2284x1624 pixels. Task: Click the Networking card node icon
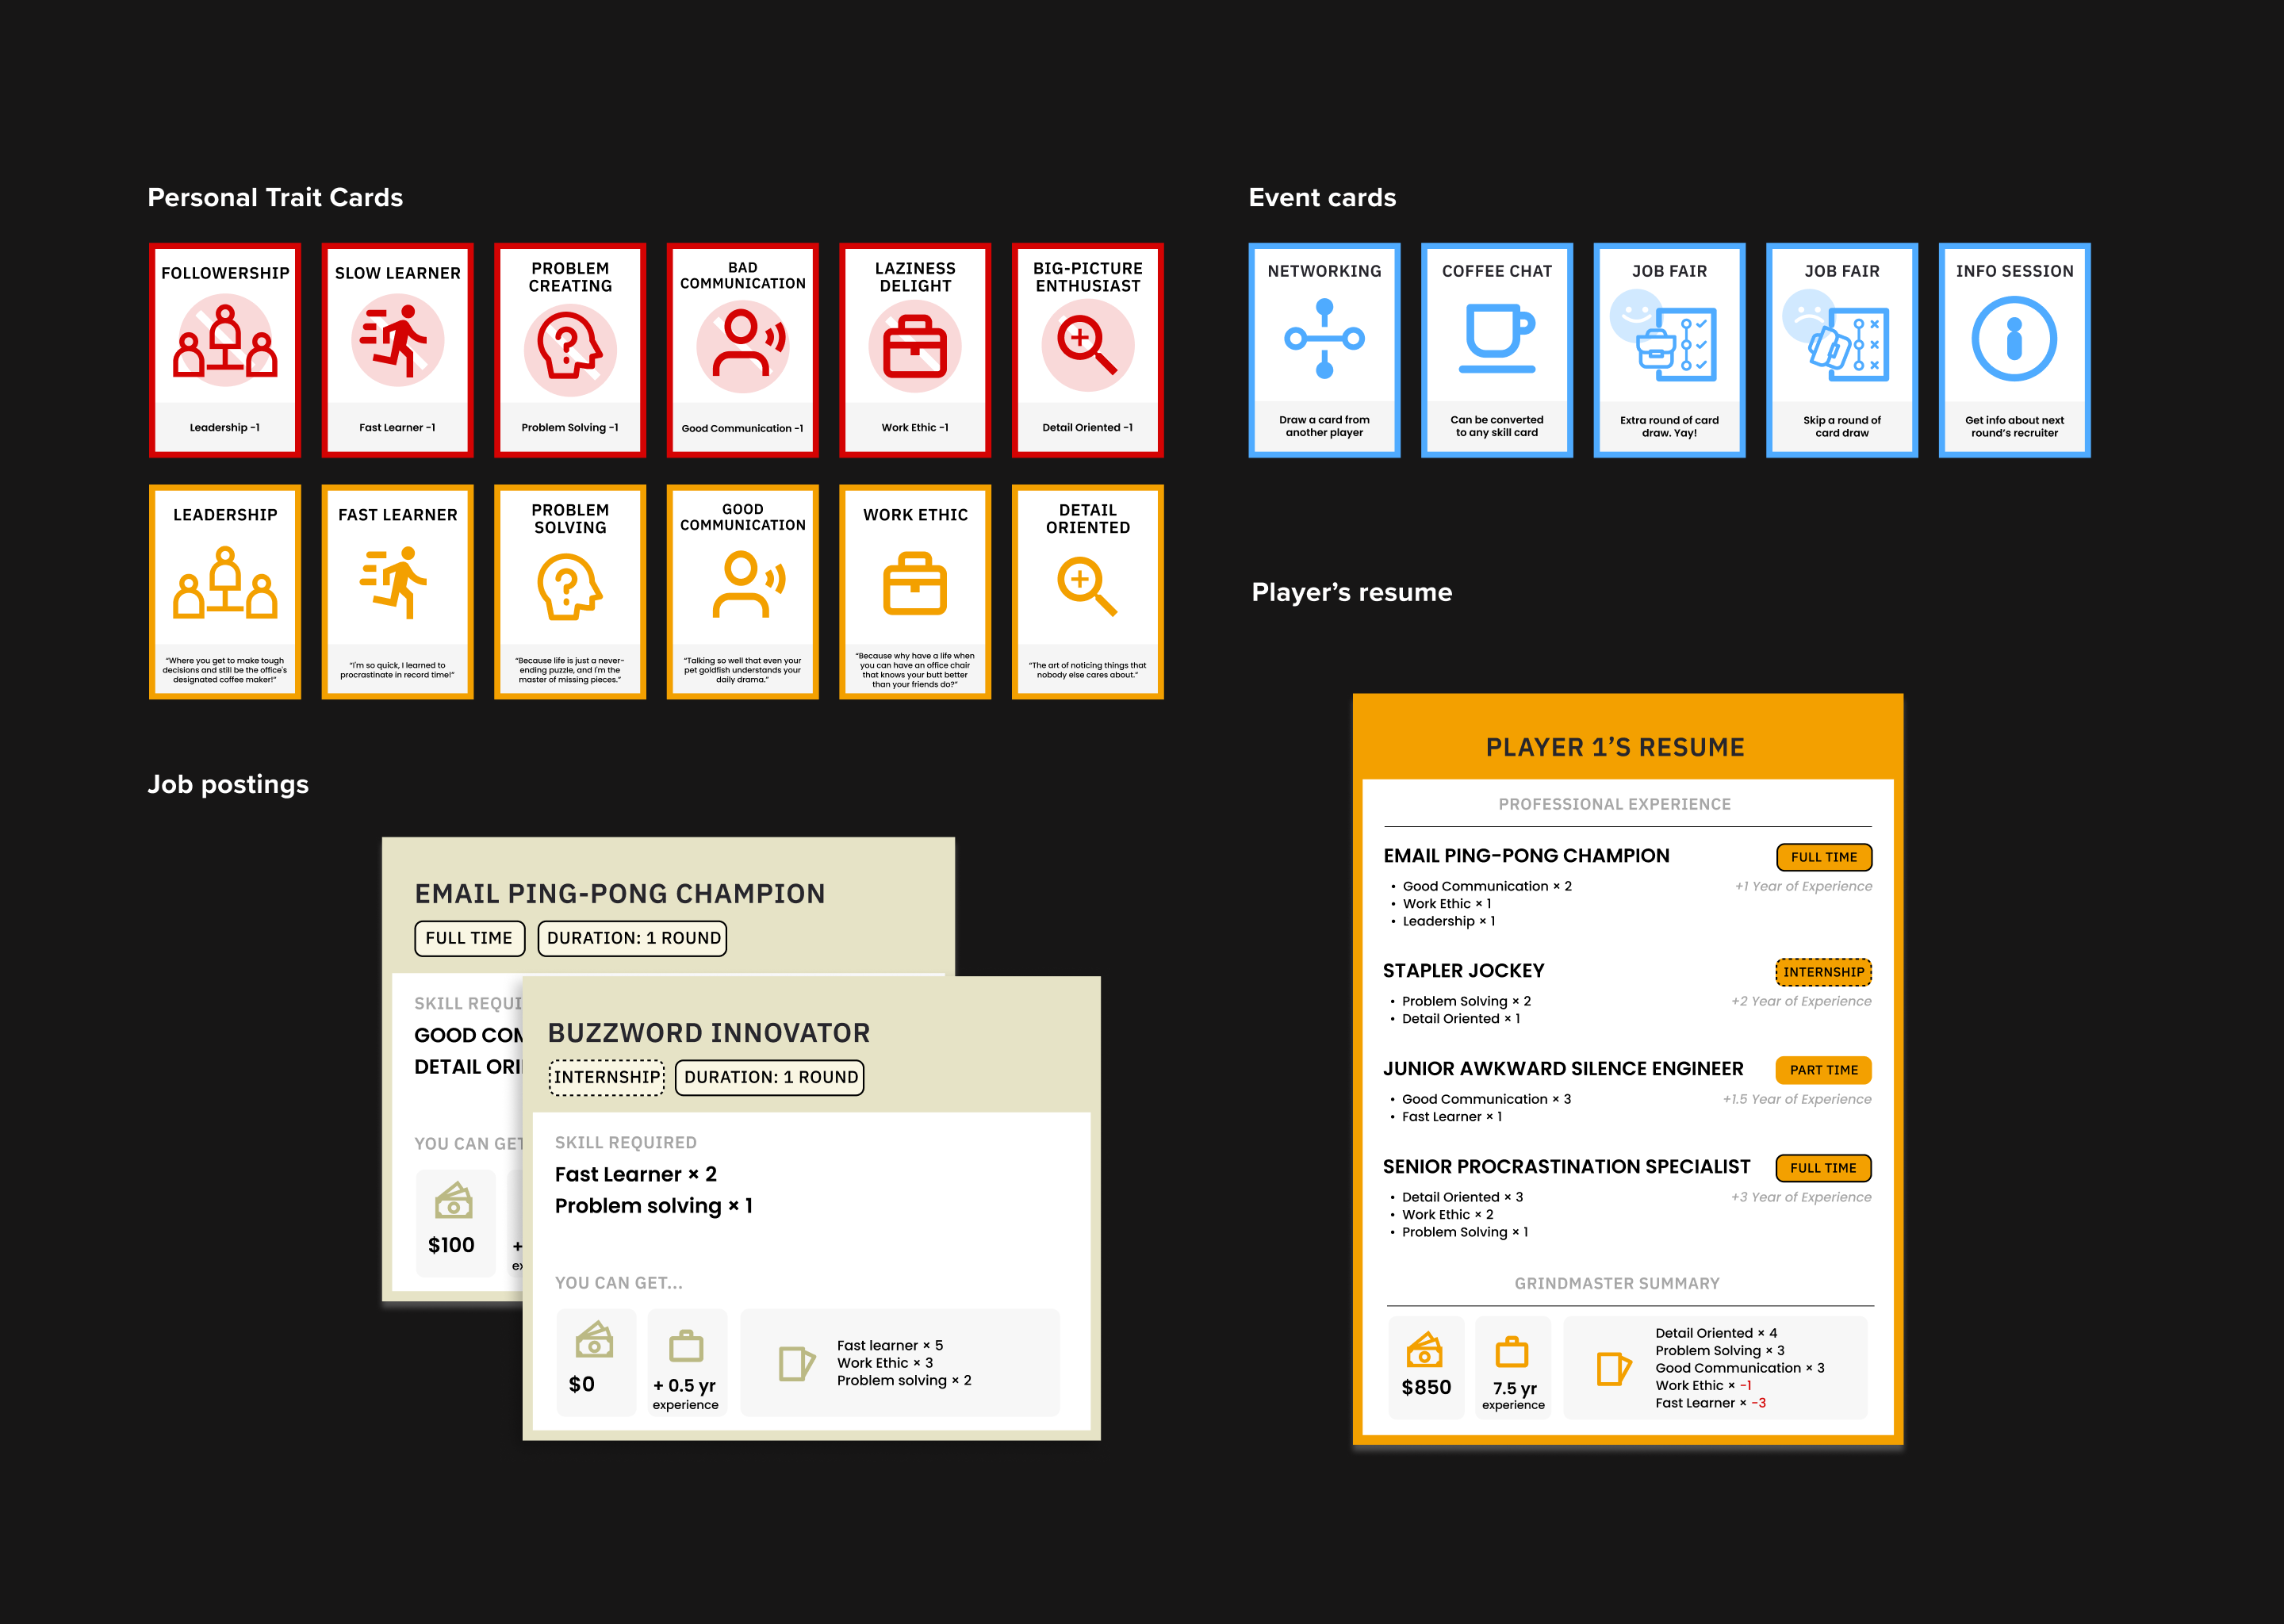[1324, 339]
